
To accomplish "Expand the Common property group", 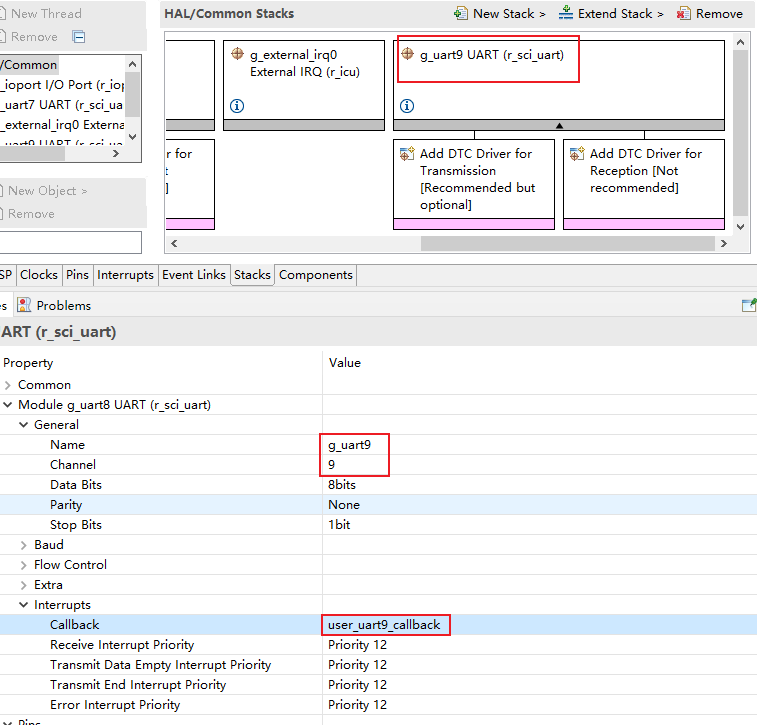I will (9, 385).
